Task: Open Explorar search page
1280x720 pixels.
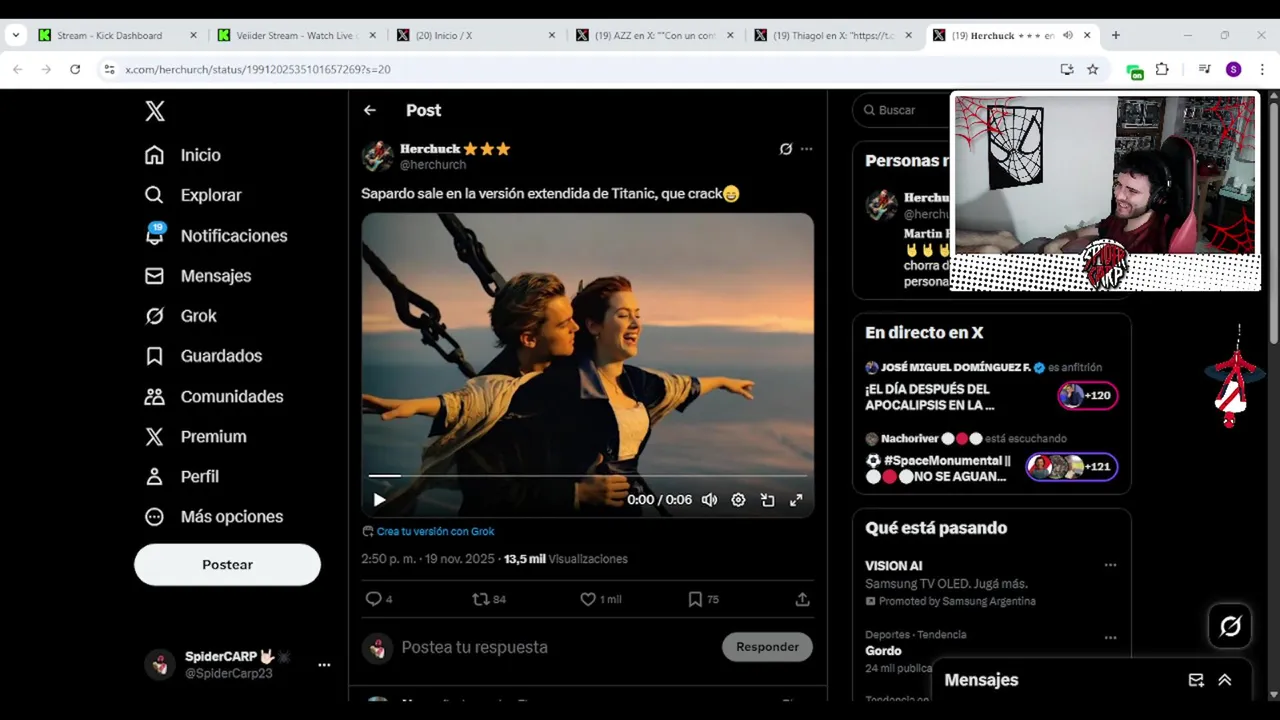Action: click(193, 195)
